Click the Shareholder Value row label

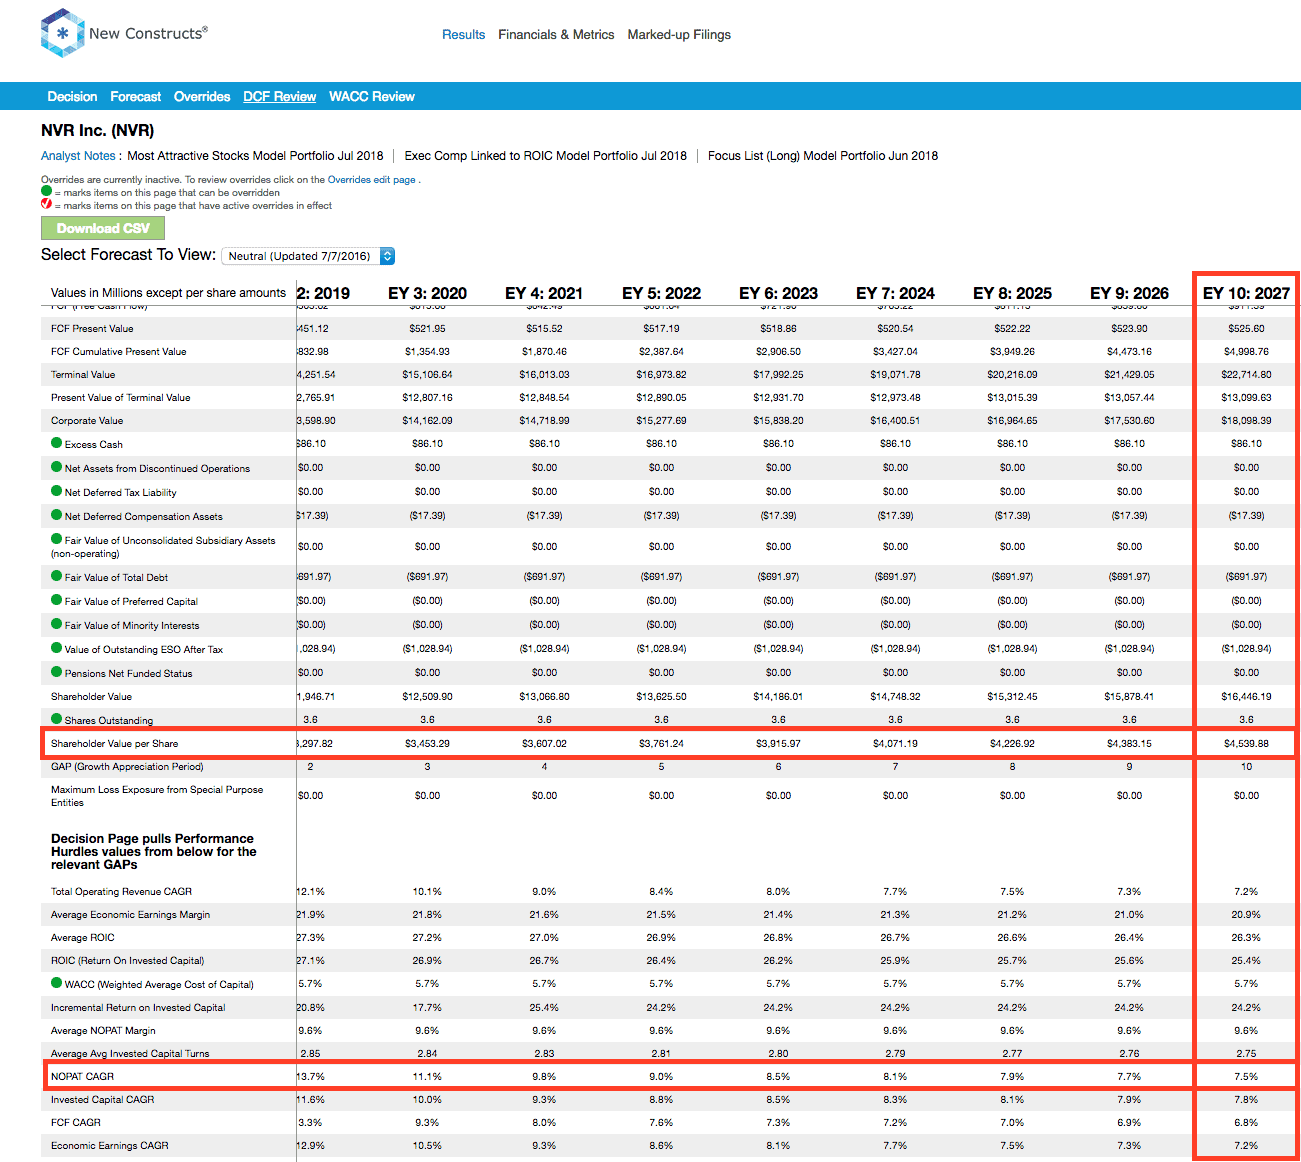coord(91,696)
